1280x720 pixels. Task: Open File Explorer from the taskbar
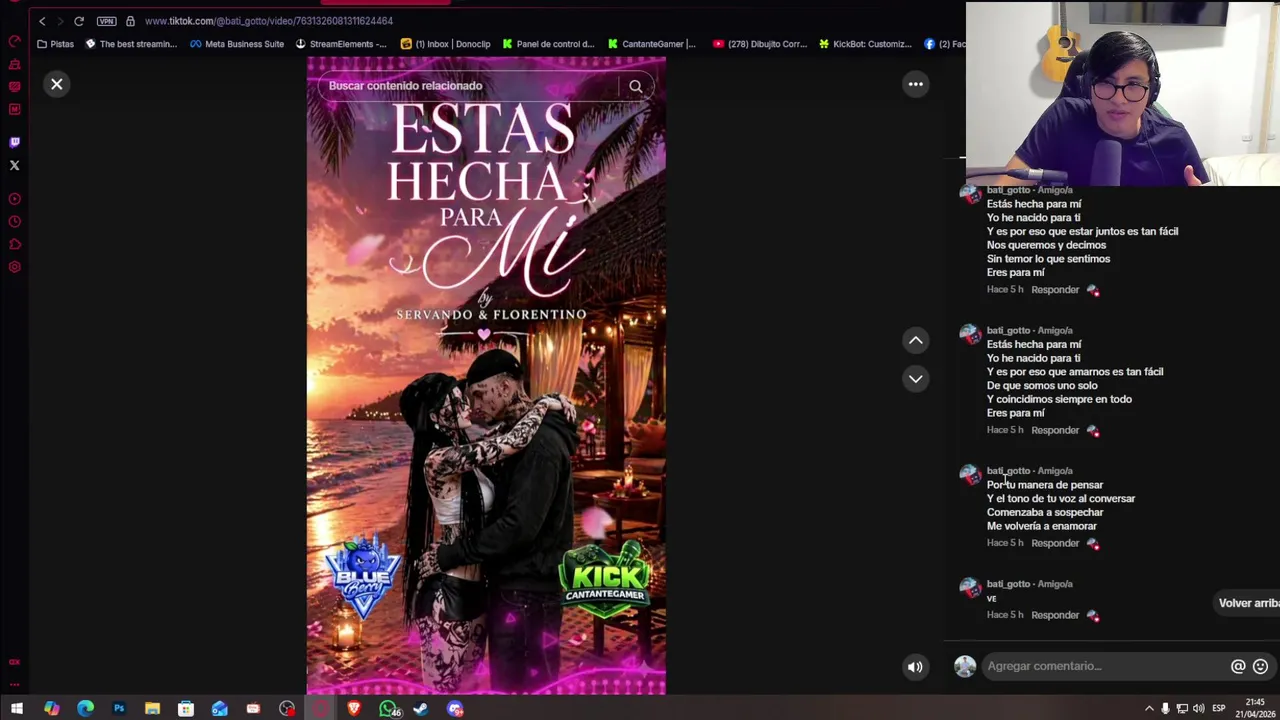point(152,709)
